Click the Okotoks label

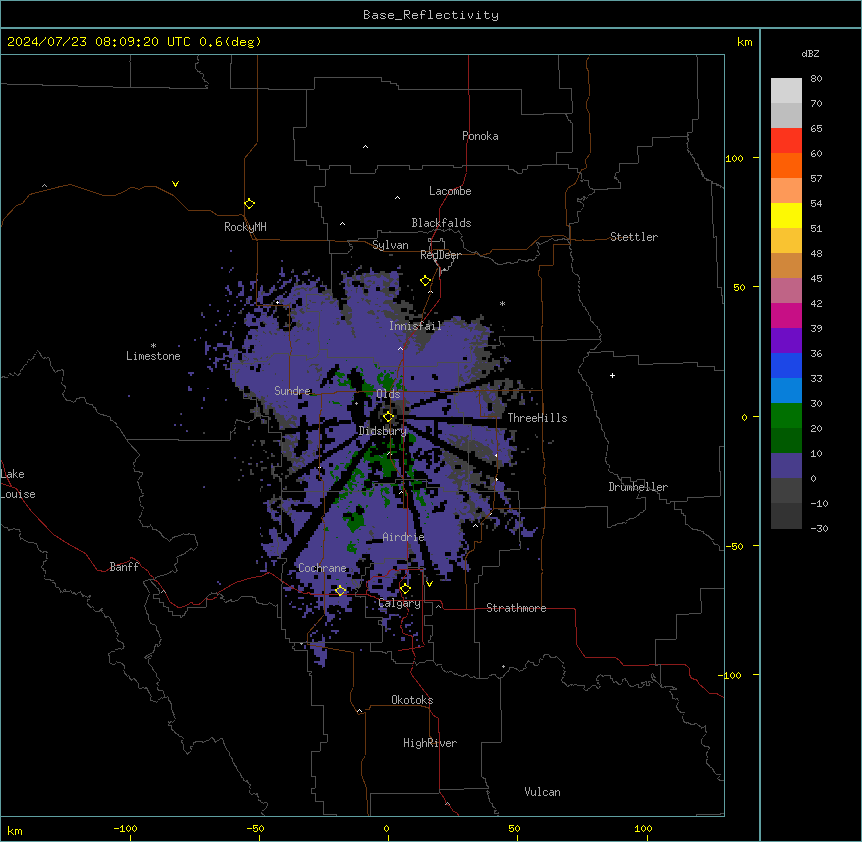[412, 700]
